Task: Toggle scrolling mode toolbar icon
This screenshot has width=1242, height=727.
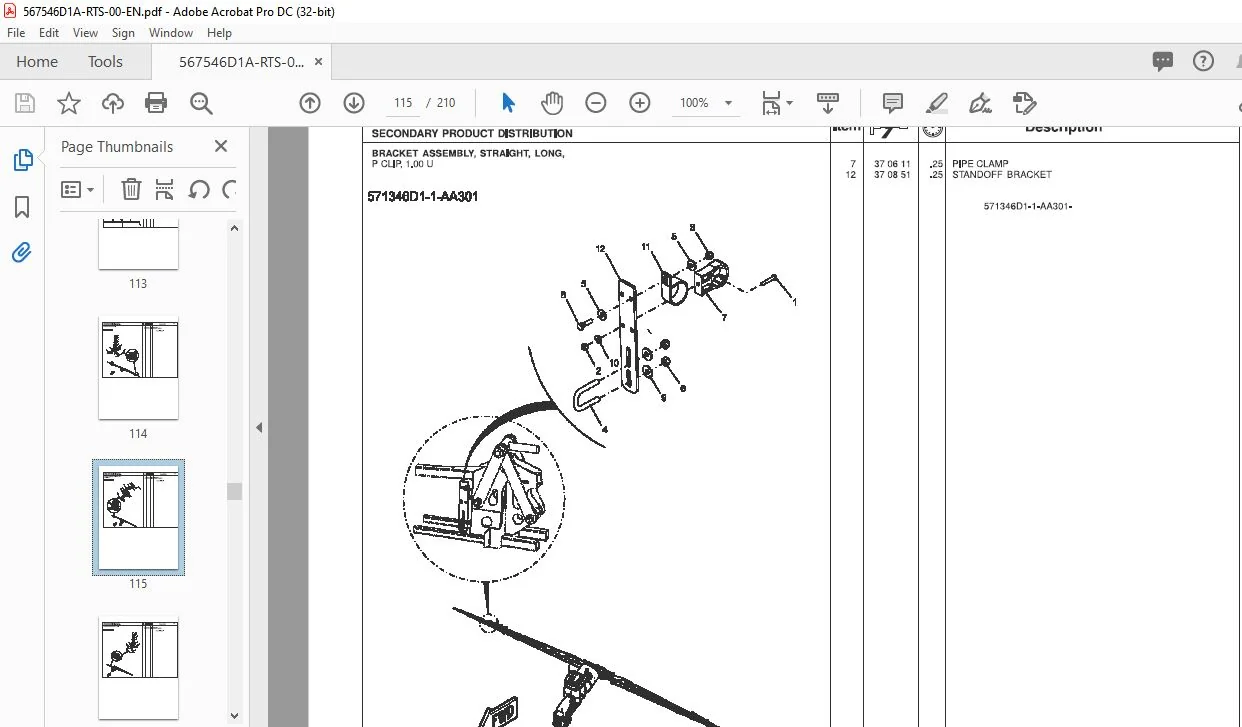Action: pyautogui.click(x=828, y=103)
